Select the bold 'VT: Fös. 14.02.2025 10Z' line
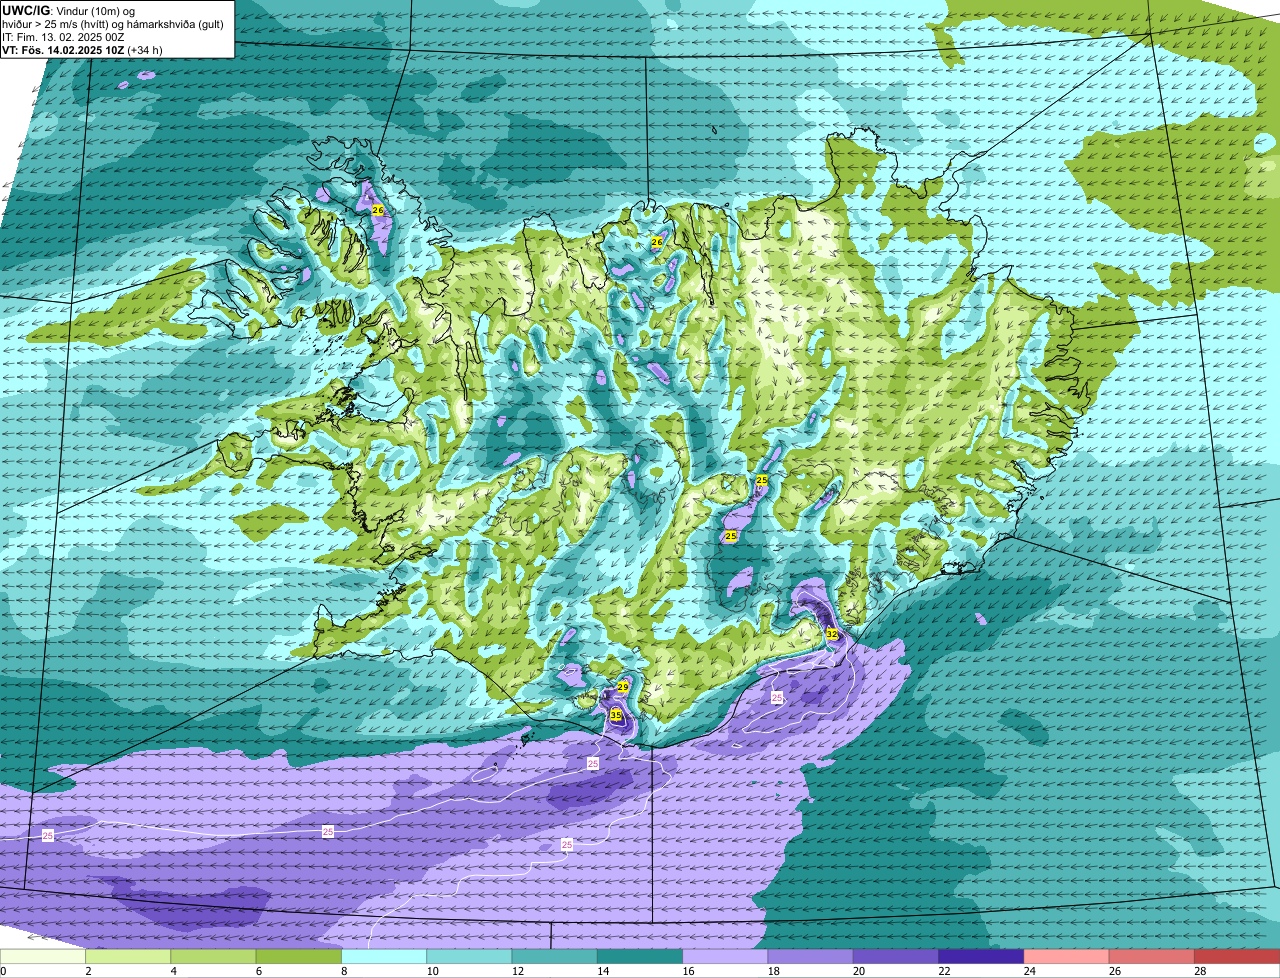1280x978 pixels. [x=64, y=50]
